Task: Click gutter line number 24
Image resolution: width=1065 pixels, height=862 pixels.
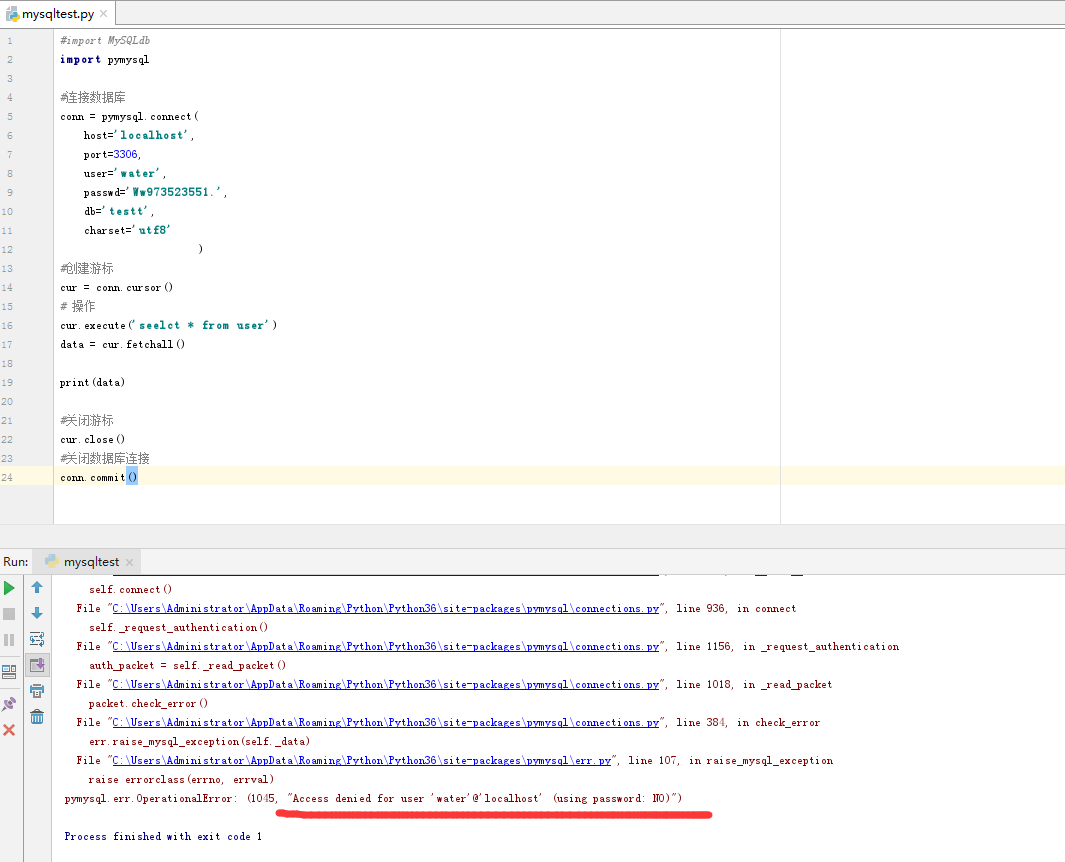Action: click(x=7, y=478)
